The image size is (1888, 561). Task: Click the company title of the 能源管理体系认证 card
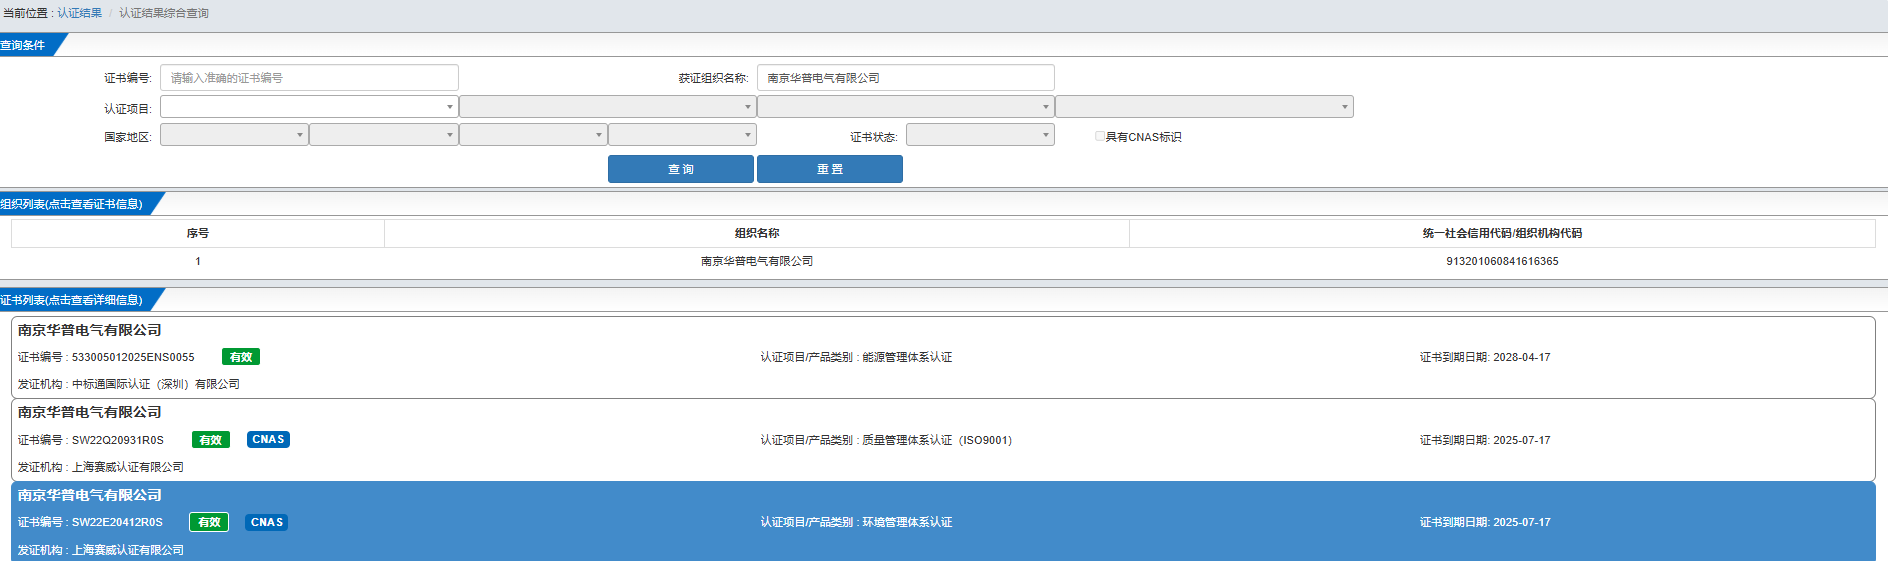tap(90, 330)
